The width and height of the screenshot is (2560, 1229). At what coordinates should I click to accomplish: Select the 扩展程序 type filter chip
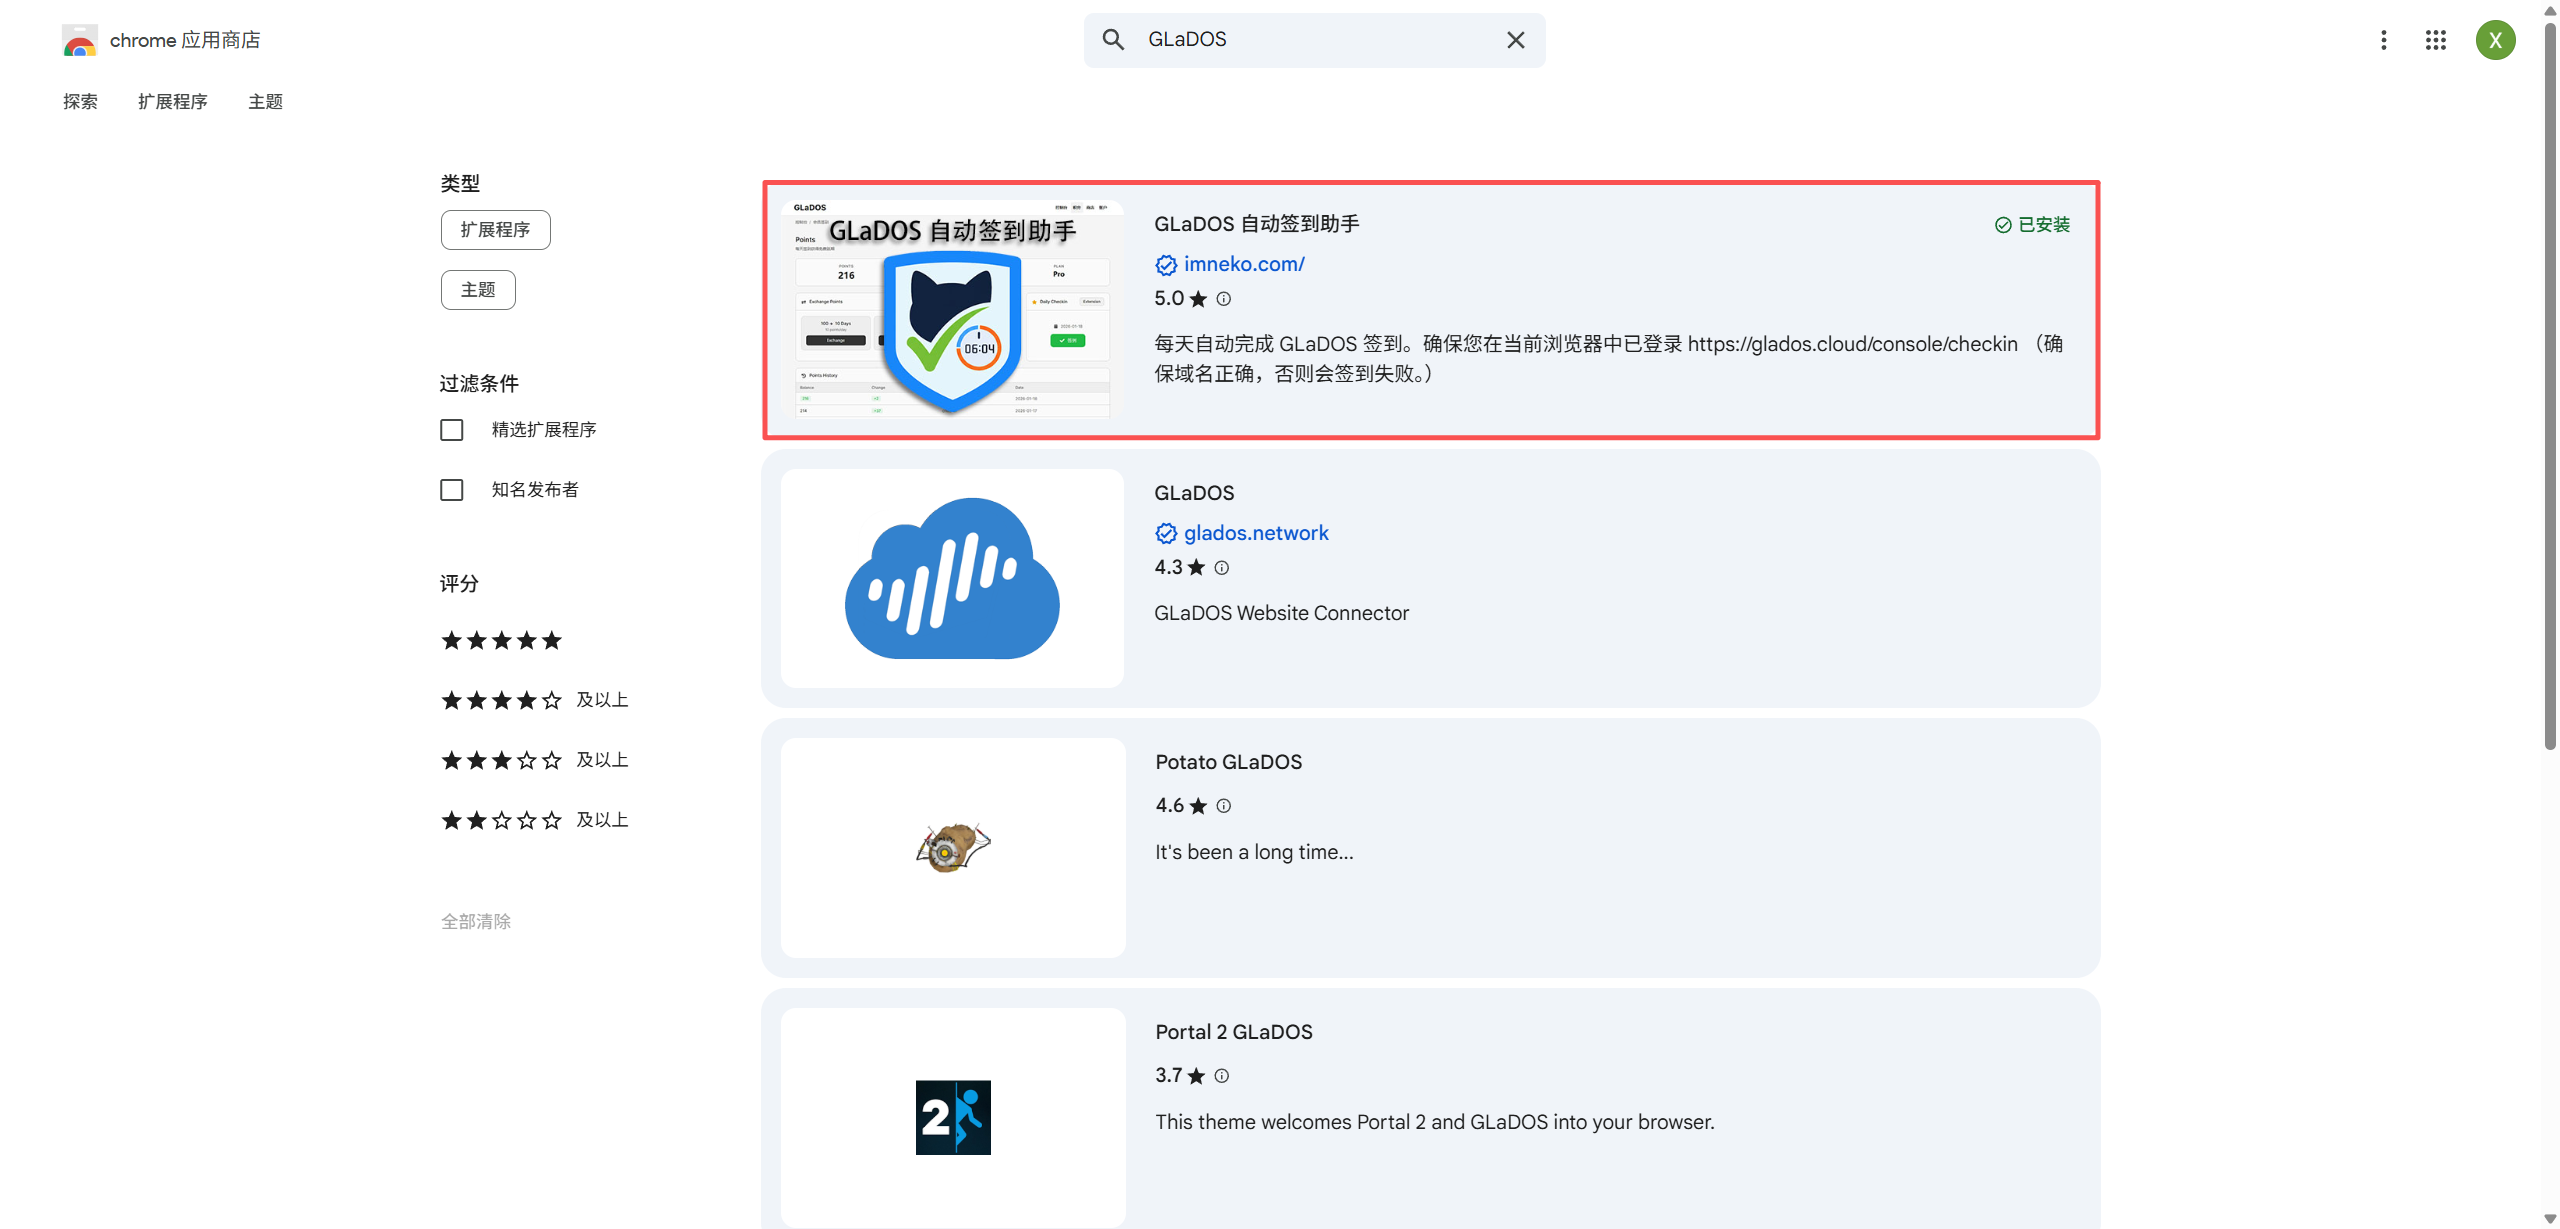(x=495, y=230)
